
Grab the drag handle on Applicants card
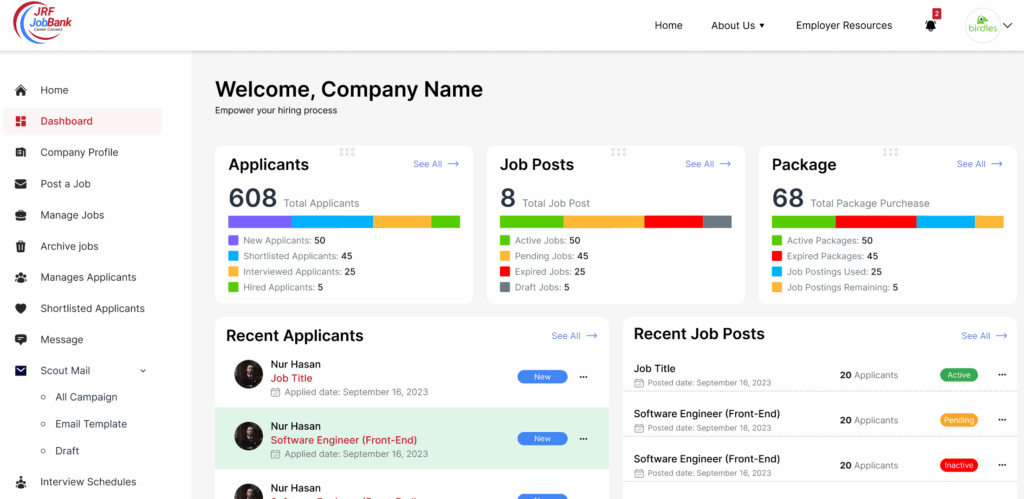[347, 152]
